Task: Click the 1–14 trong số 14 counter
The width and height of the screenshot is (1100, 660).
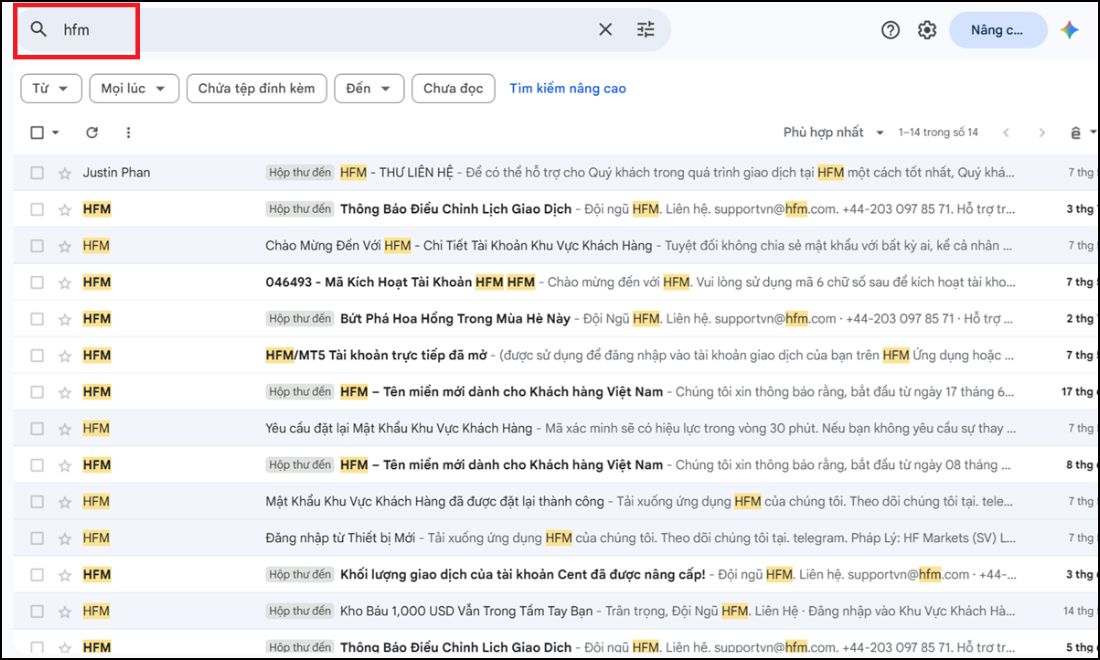Action: tap(938, 133)
